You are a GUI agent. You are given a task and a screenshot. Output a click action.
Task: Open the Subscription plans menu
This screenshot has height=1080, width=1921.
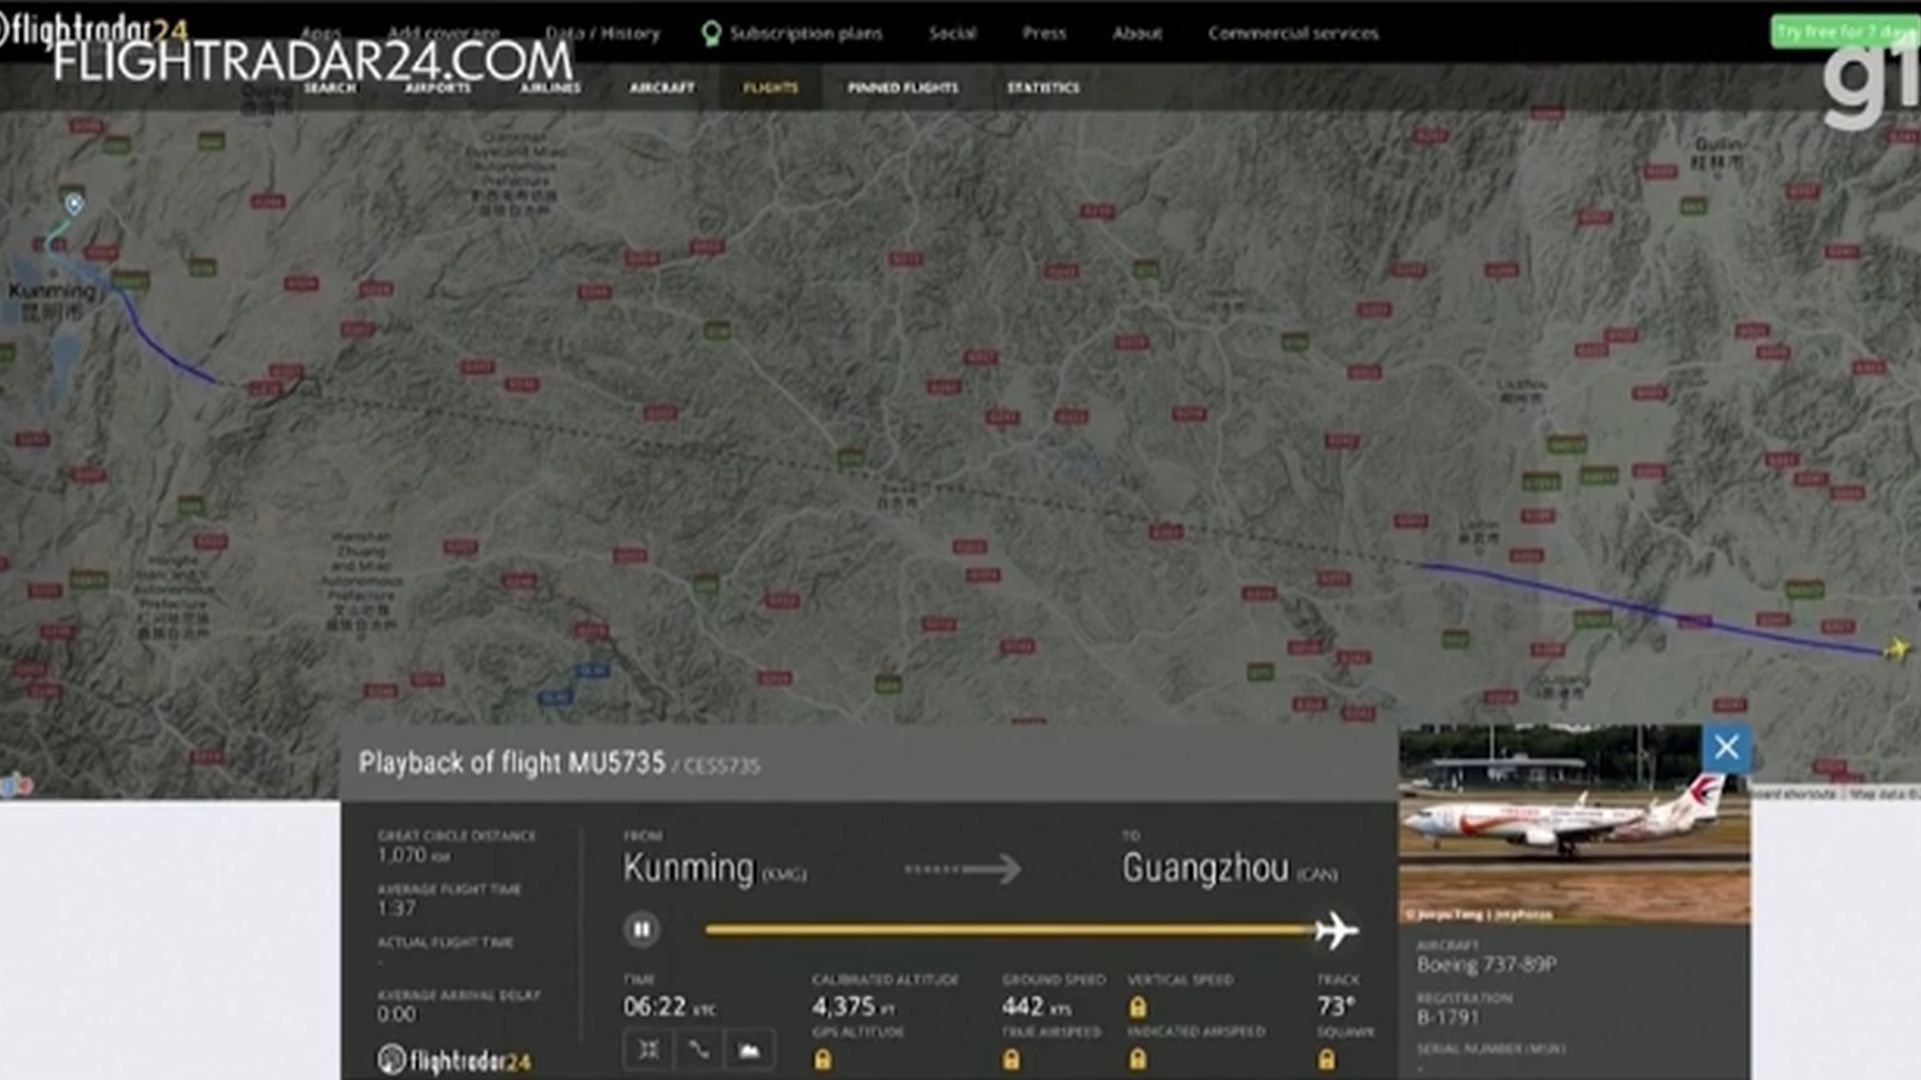(805, 33)
